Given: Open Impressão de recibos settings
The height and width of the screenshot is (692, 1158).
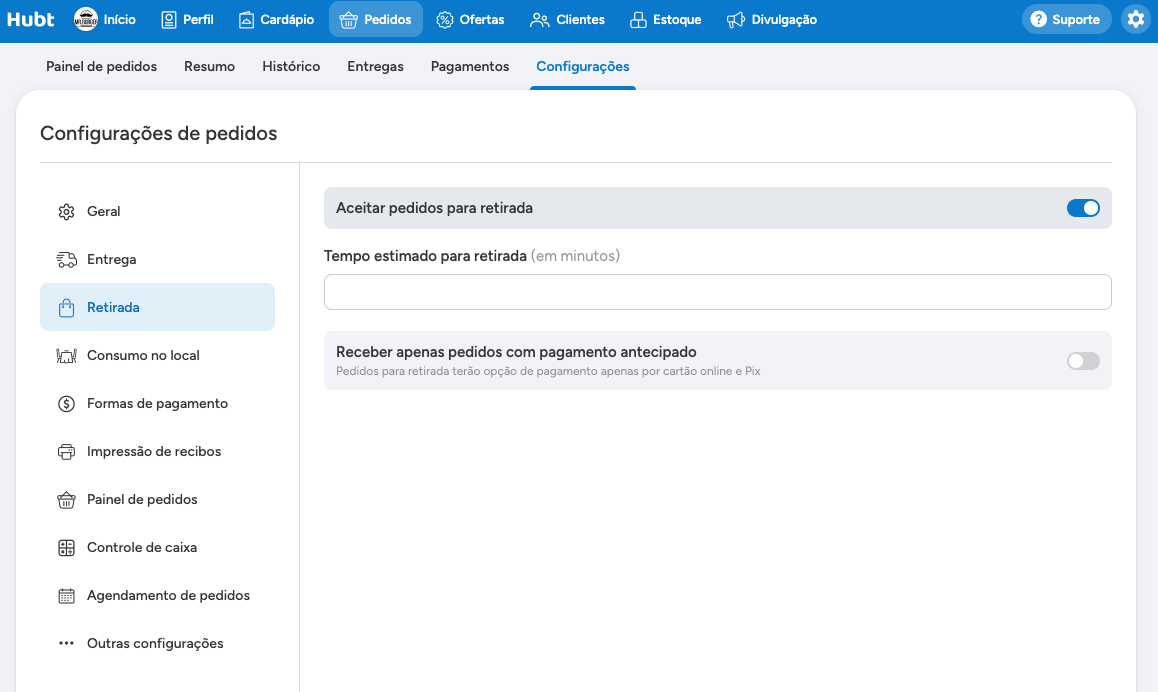Looking at the screenshot, I should tap(157, 451).
